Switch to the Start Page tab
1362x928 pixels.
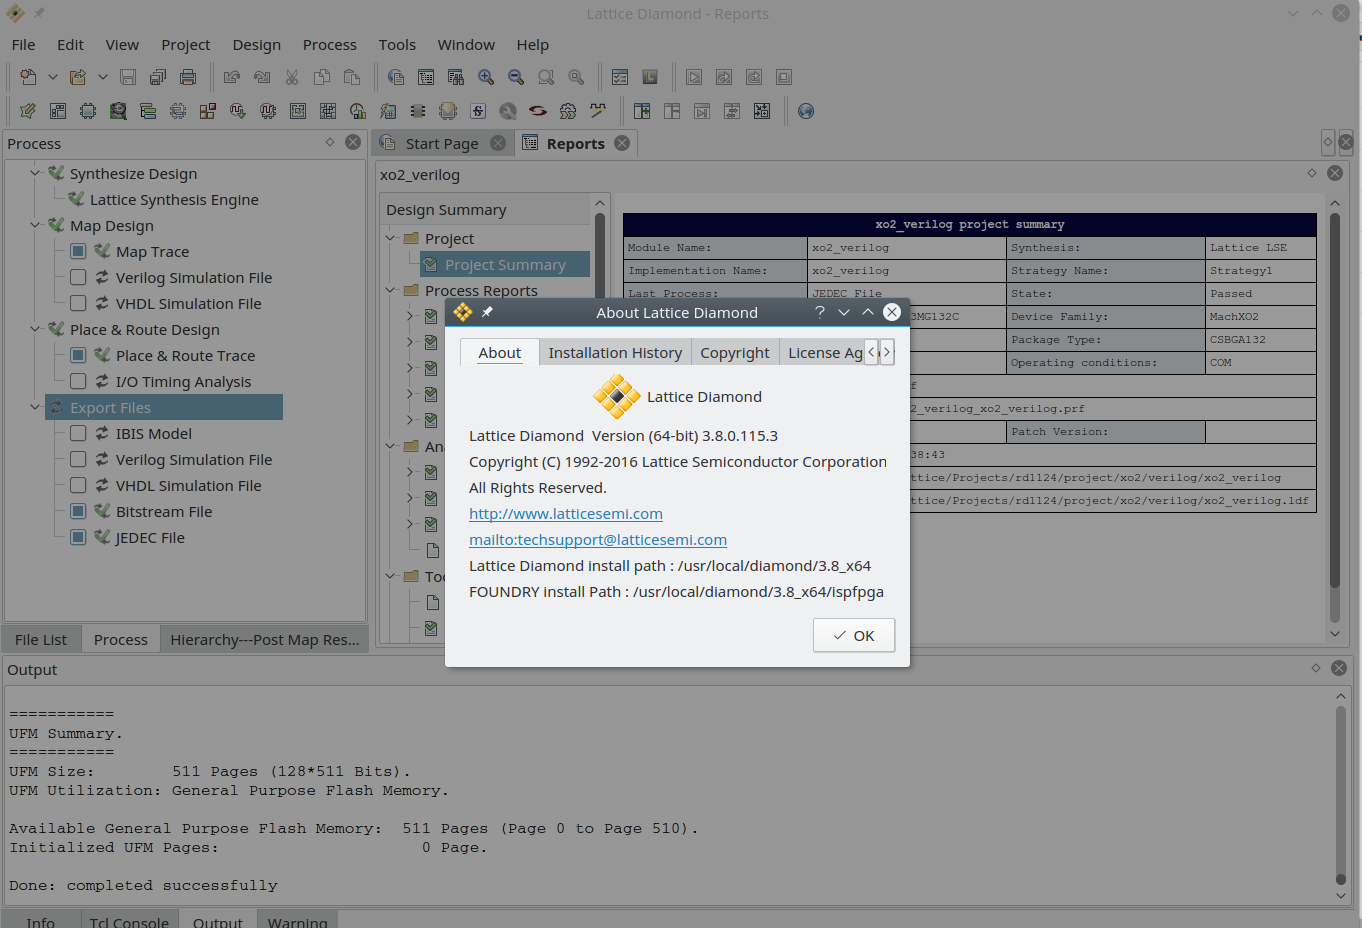click(x=442, y=144)
